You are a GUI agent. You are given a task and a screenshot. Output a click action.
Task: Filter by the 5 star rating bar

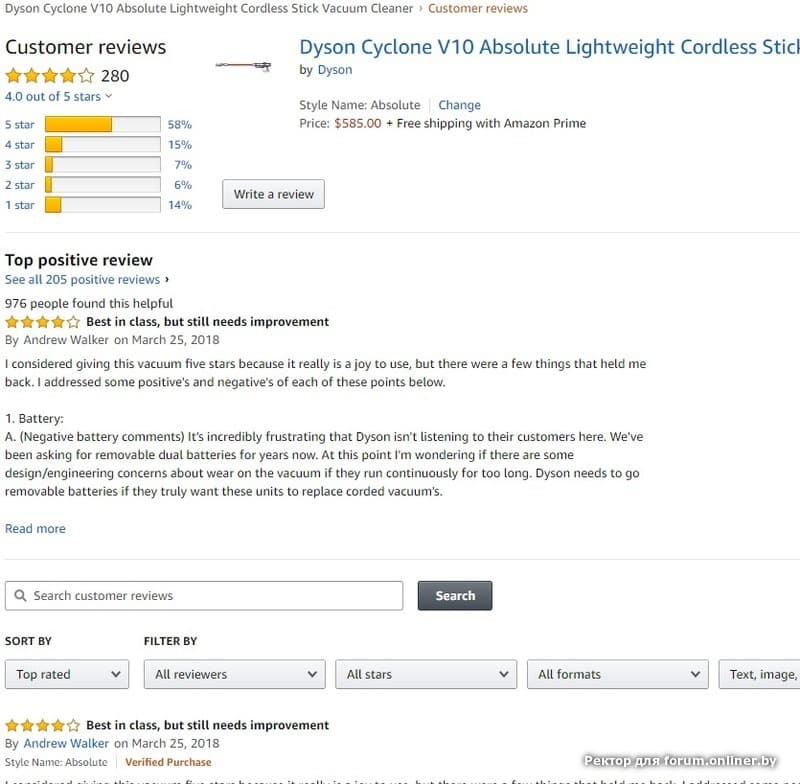click(102, 125)
